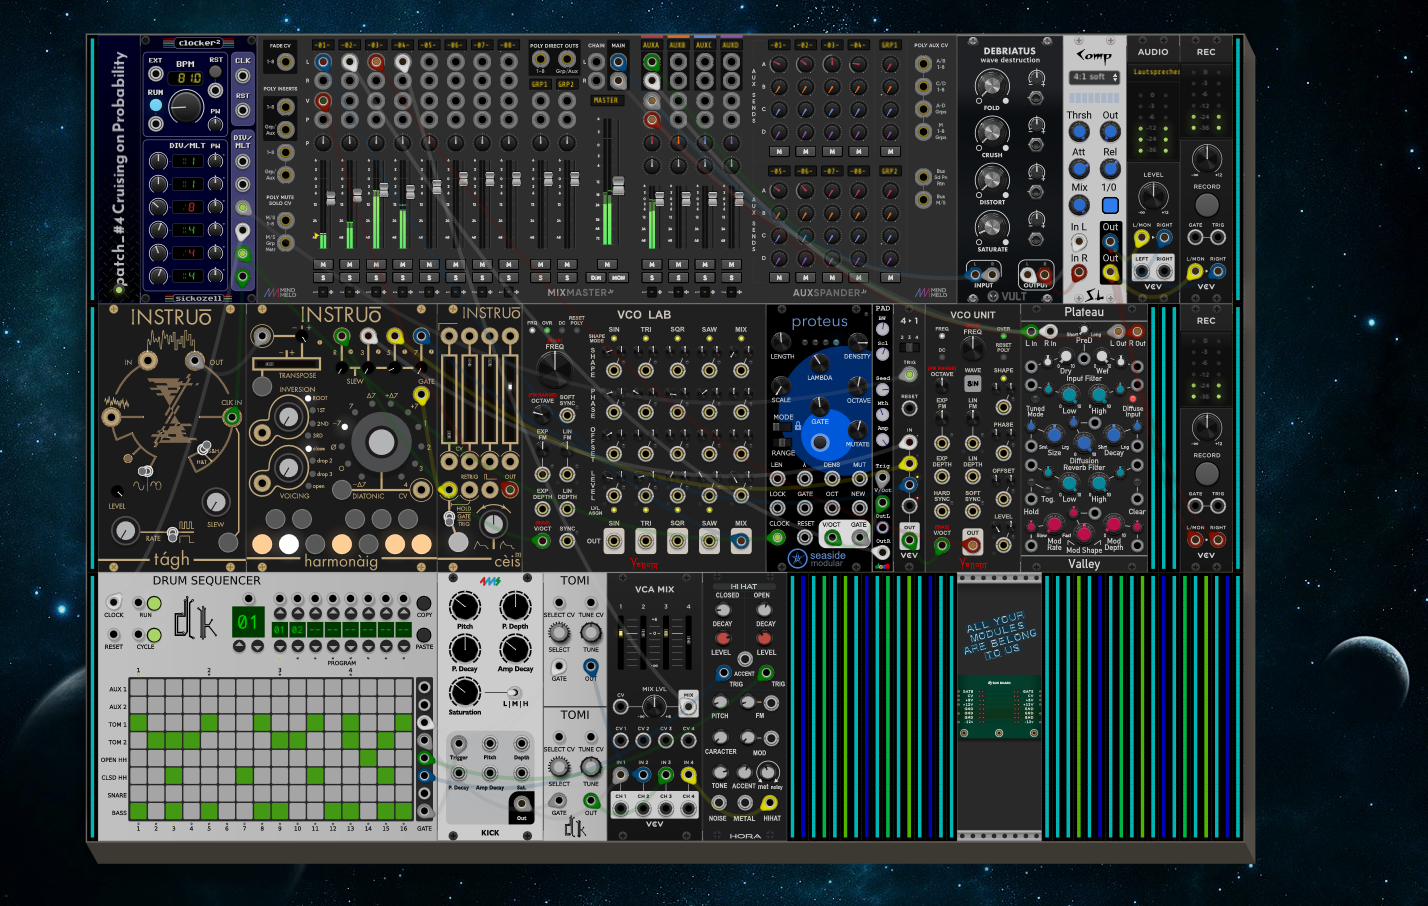Click the RST button on clocker²
Screen dimensions: 1428x906
tap(215, 72)
